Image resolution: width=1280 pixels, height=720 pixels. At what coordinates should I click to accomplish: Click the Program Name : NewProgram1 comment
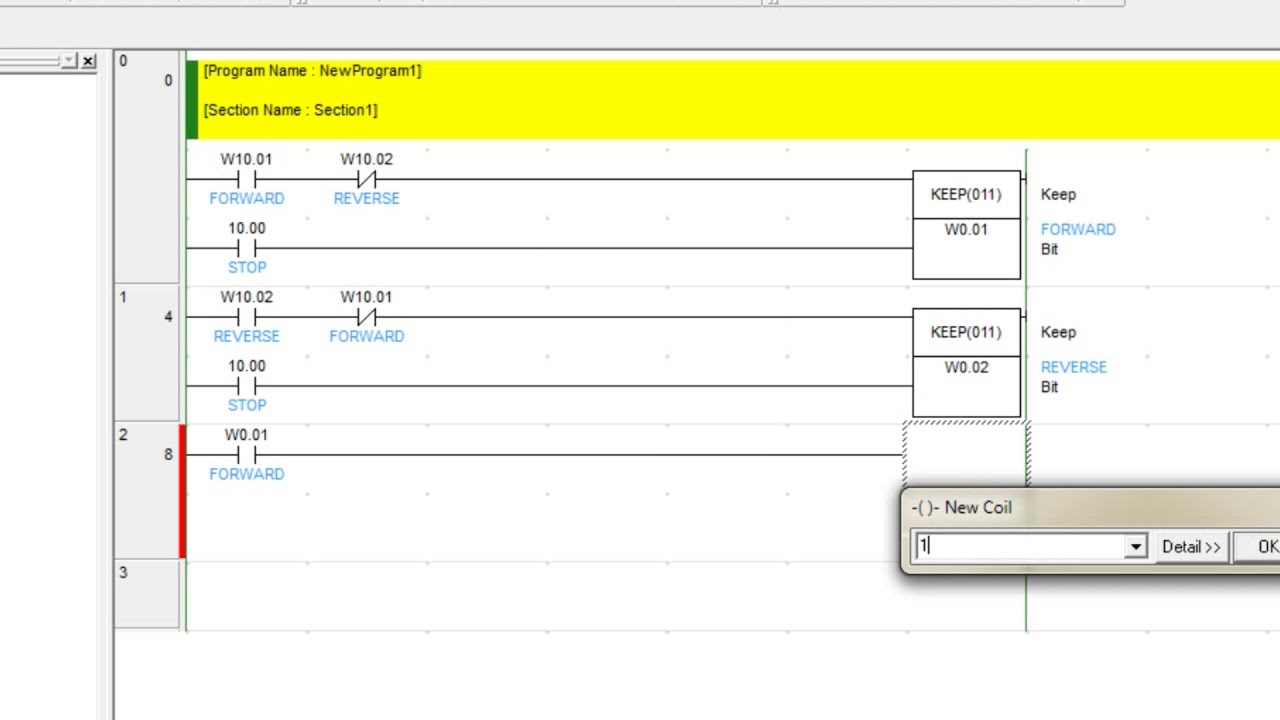[x=312, y=71]
